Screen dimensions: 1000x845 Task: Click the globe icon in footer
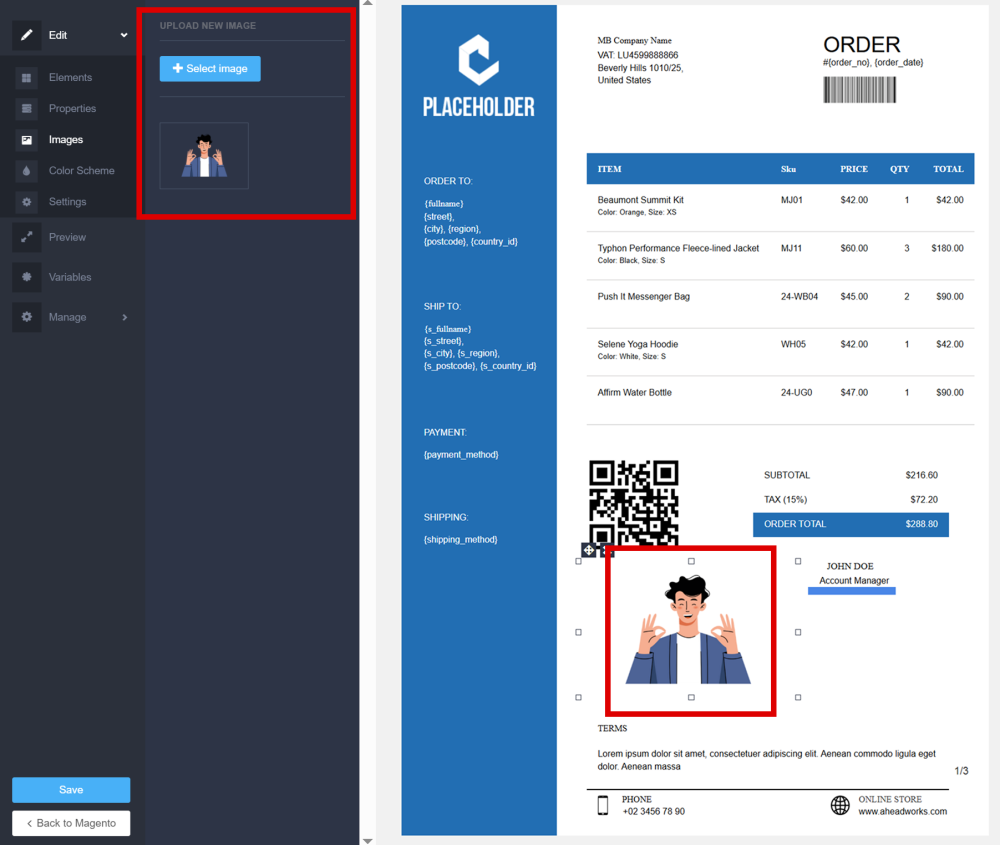click(840, 805)
